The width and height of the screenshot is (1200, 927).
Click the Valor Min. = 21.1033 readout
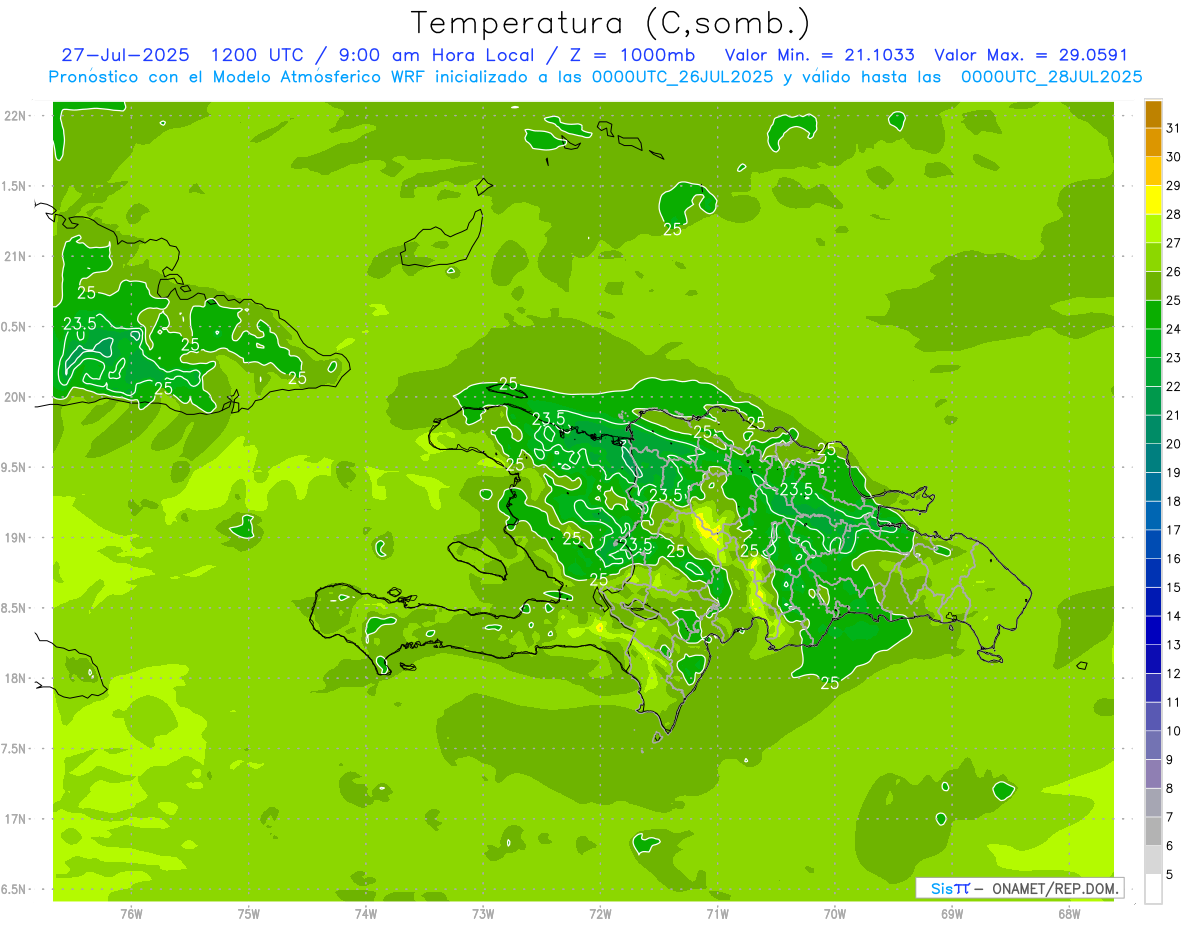tap(819, 55)
